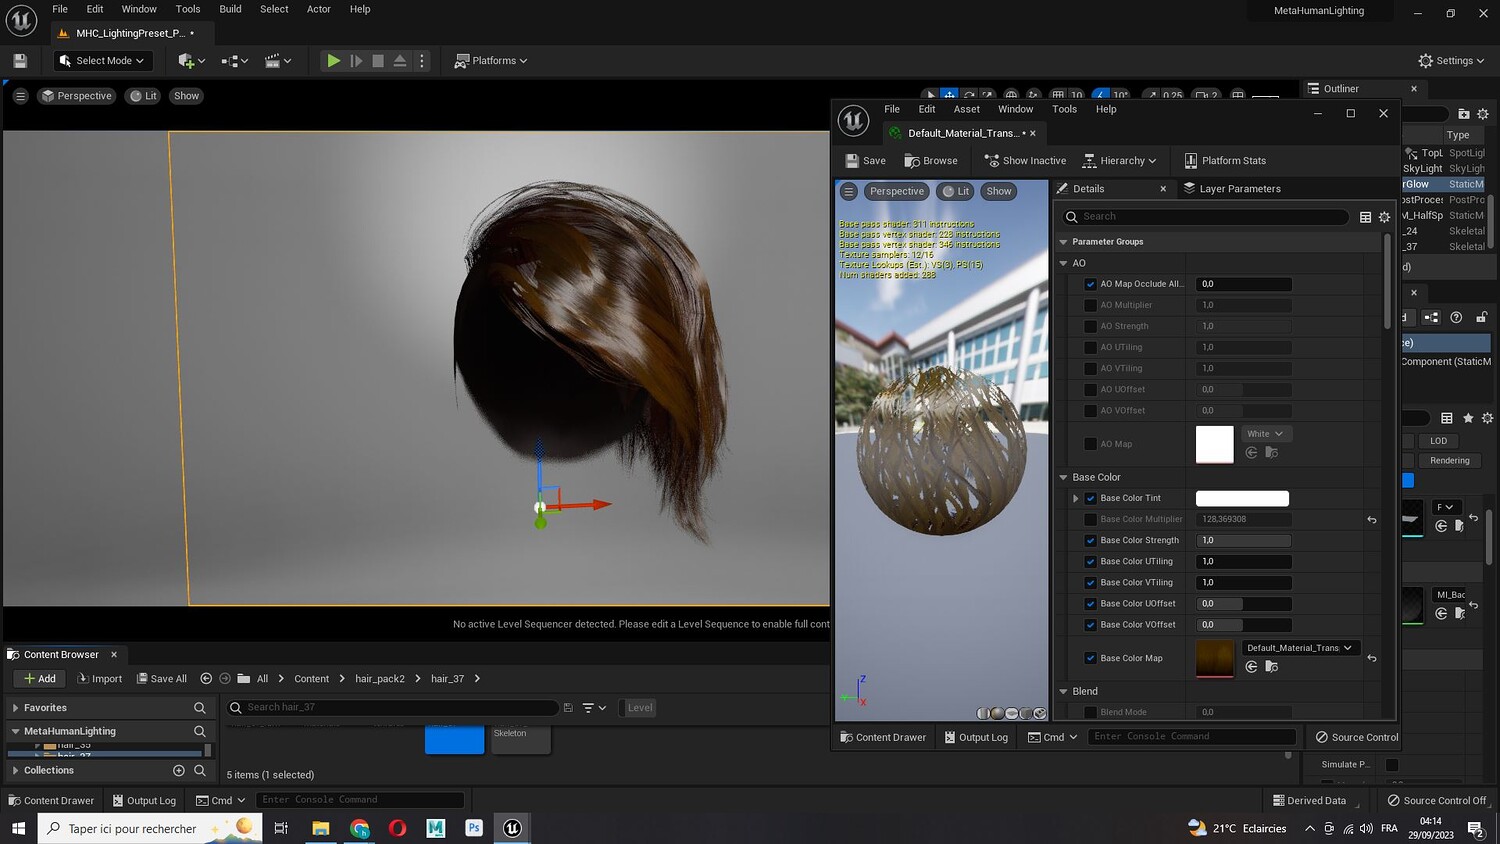Open the Asset menu in material editor

click(966, 109)
